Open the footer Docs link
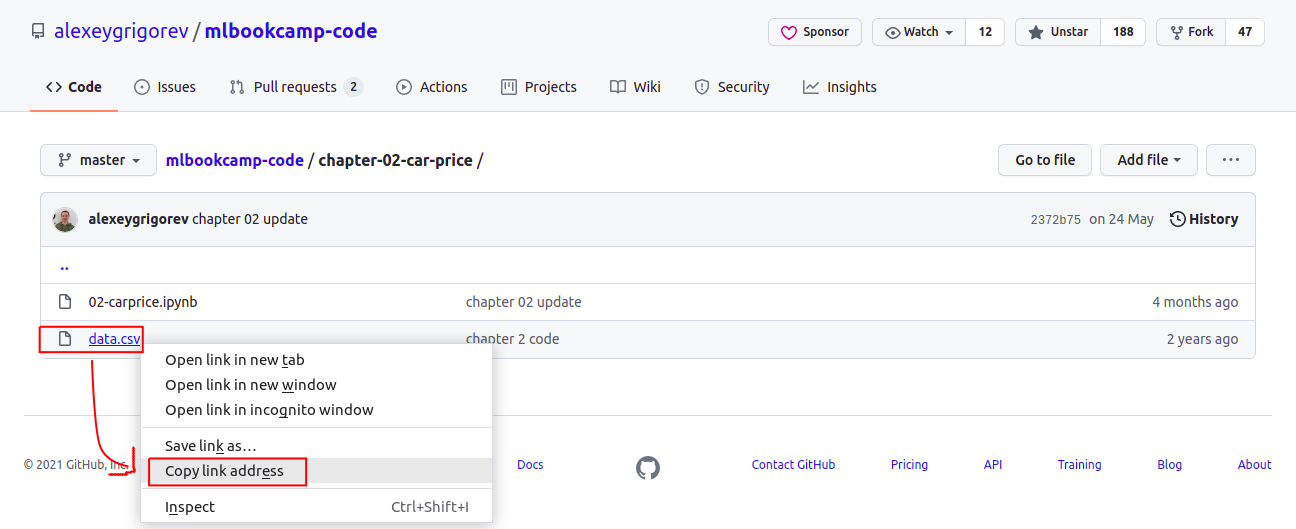This screenshot has height=529, width=1296. coord(530,465)
